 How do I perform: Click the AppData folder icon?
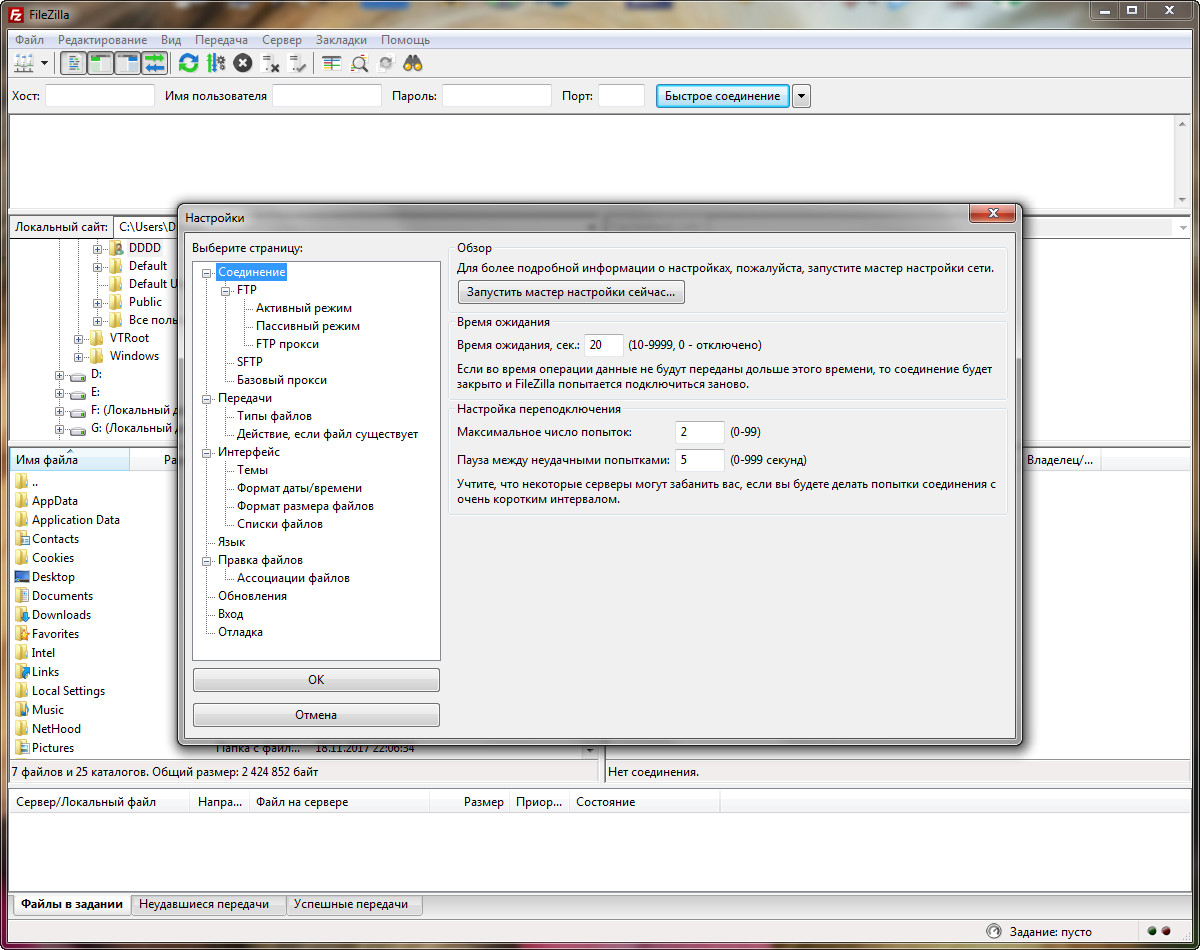point(22,501)
